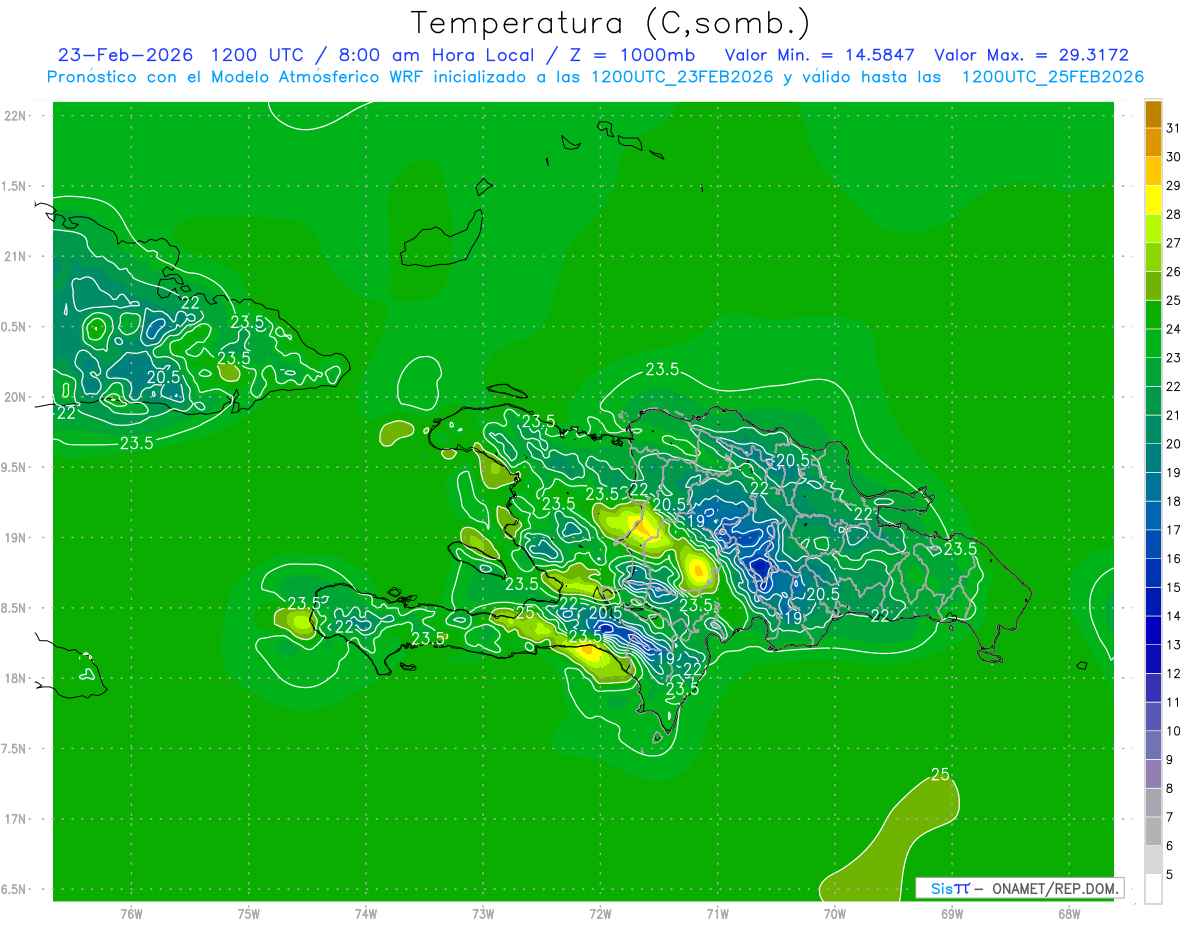The width and height of the screenshot is (1200, 927).
Task: Select the "Valor Max. = 29.3172" value
Action: (1032, 55)
